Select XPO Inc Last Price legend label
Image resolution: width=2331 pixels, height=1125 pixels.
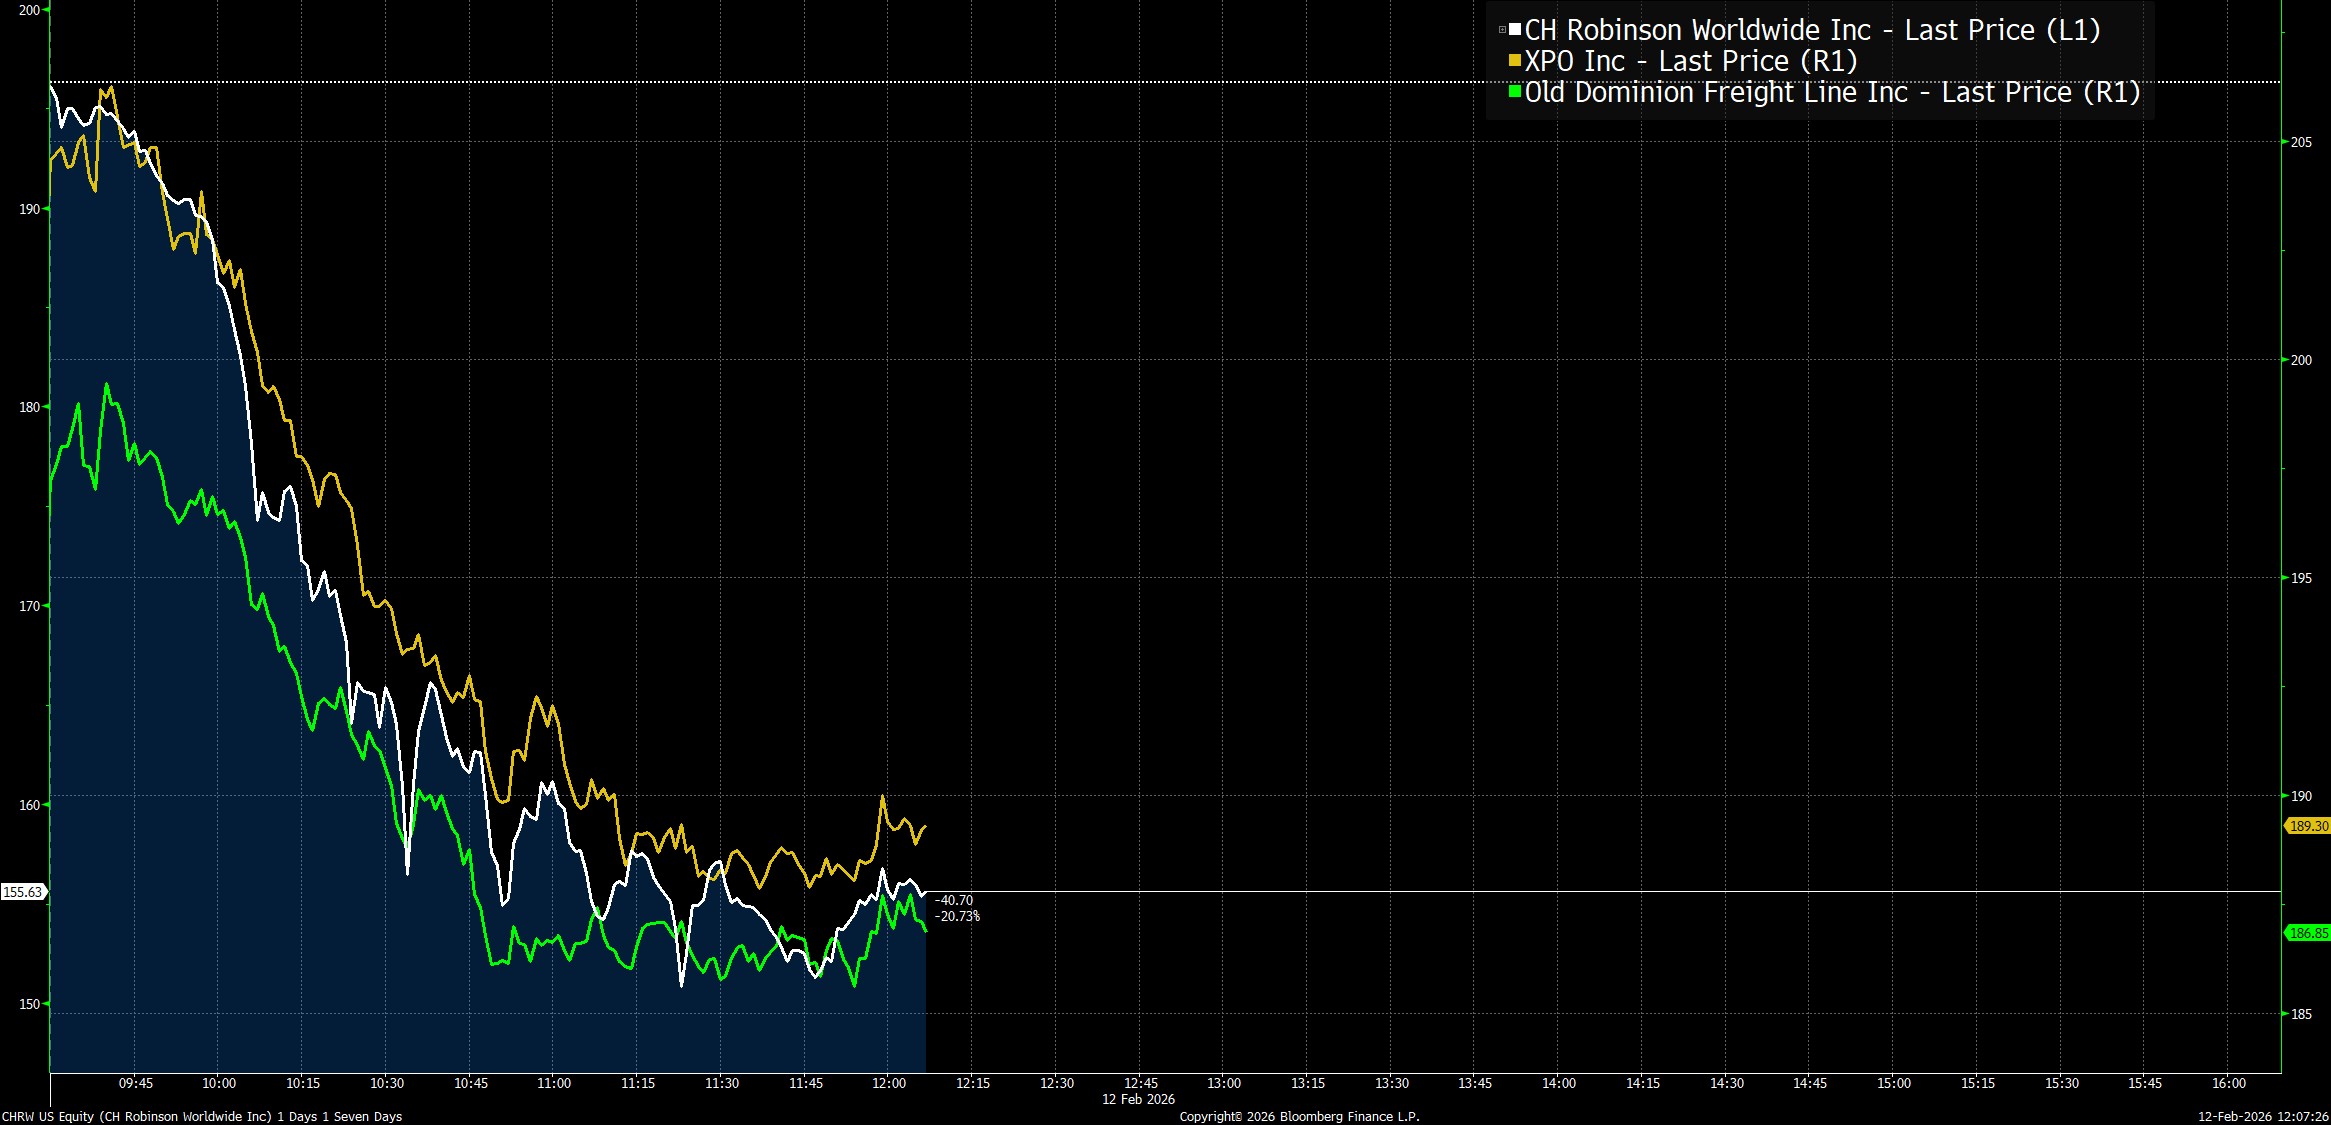pos(1691,61)
